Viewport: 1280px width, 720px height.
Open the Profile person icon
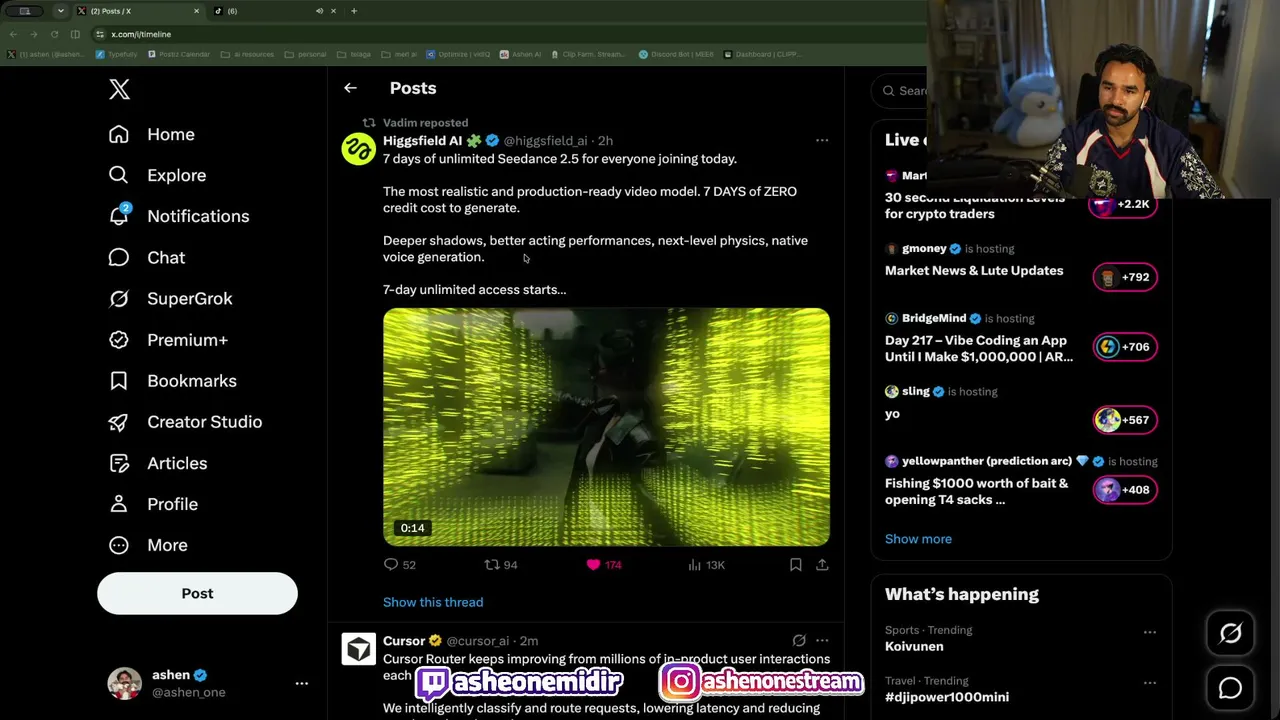[x=119, y=504]
